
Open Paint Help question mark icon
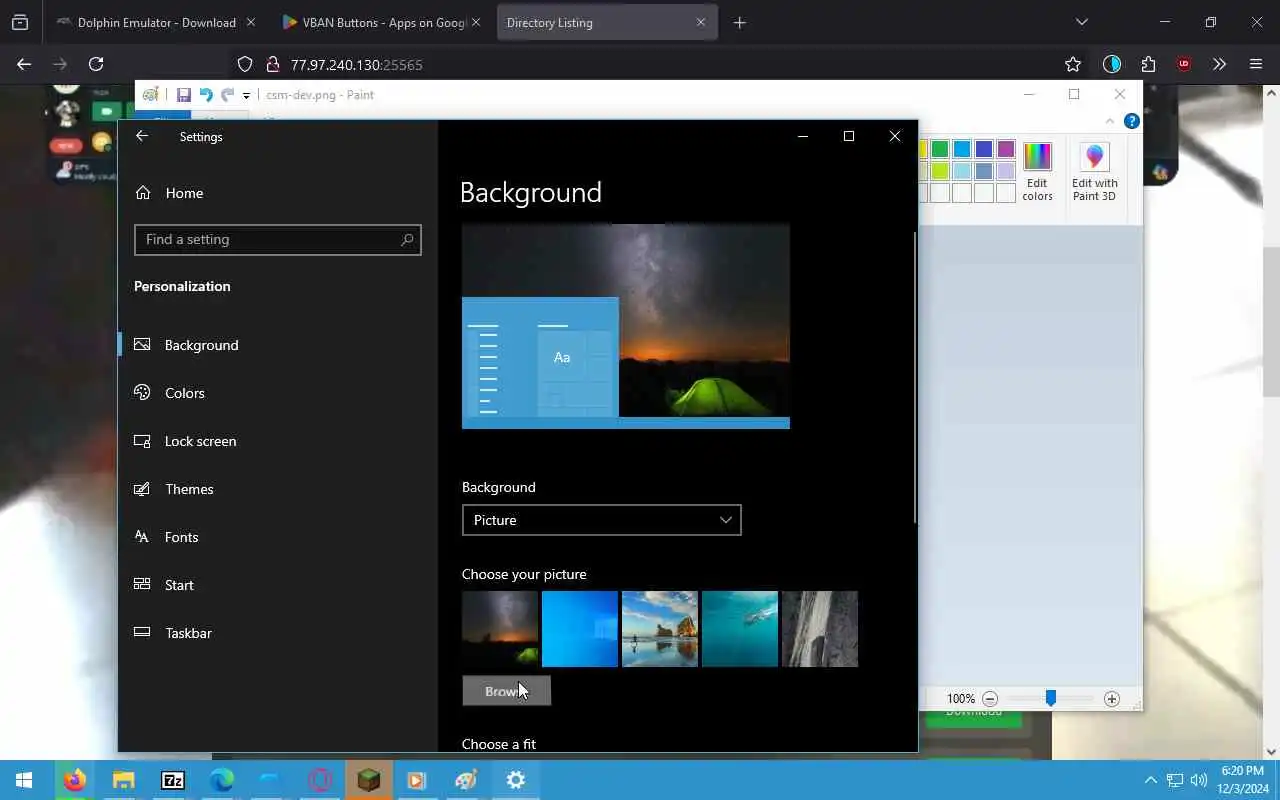(1132, 121)
